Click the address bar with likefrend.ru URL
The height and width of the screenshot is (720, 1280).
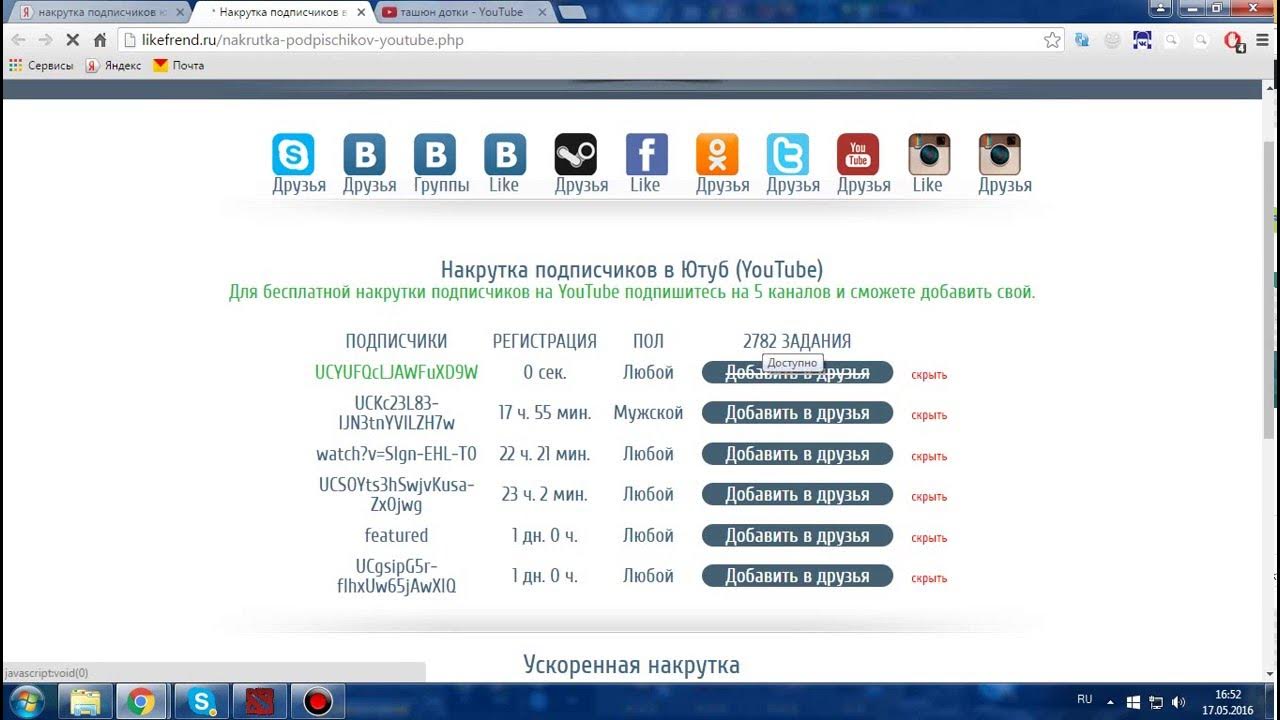click(590, 40)
